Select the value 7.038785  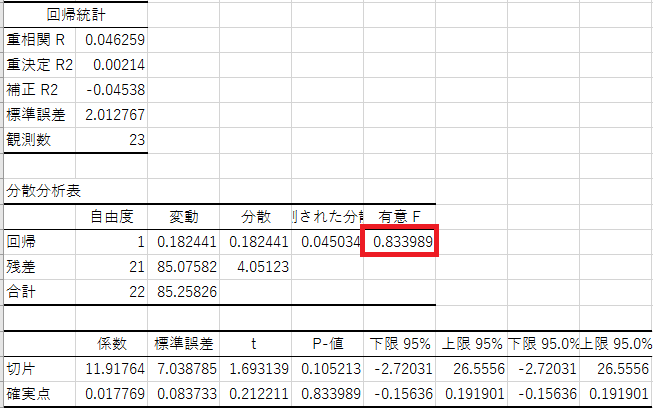click(x=184, y=369)
